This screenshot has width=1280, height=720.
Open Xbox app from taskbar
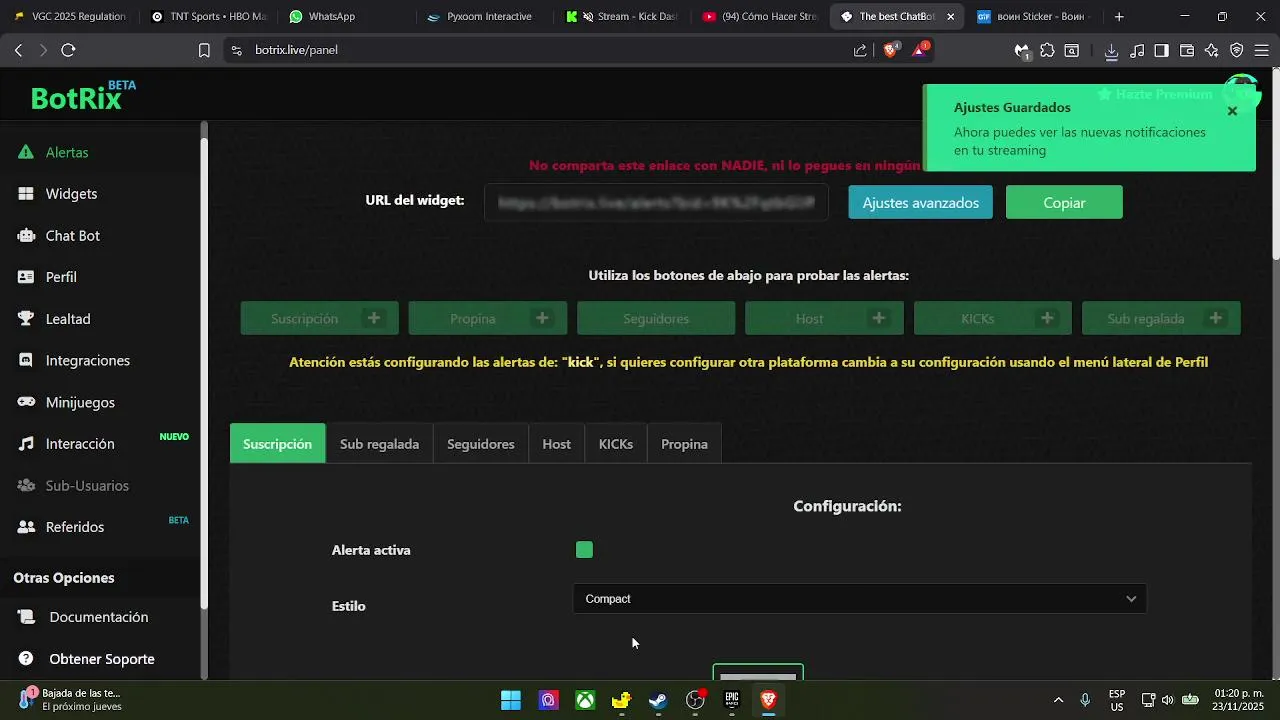pos(585,700)
